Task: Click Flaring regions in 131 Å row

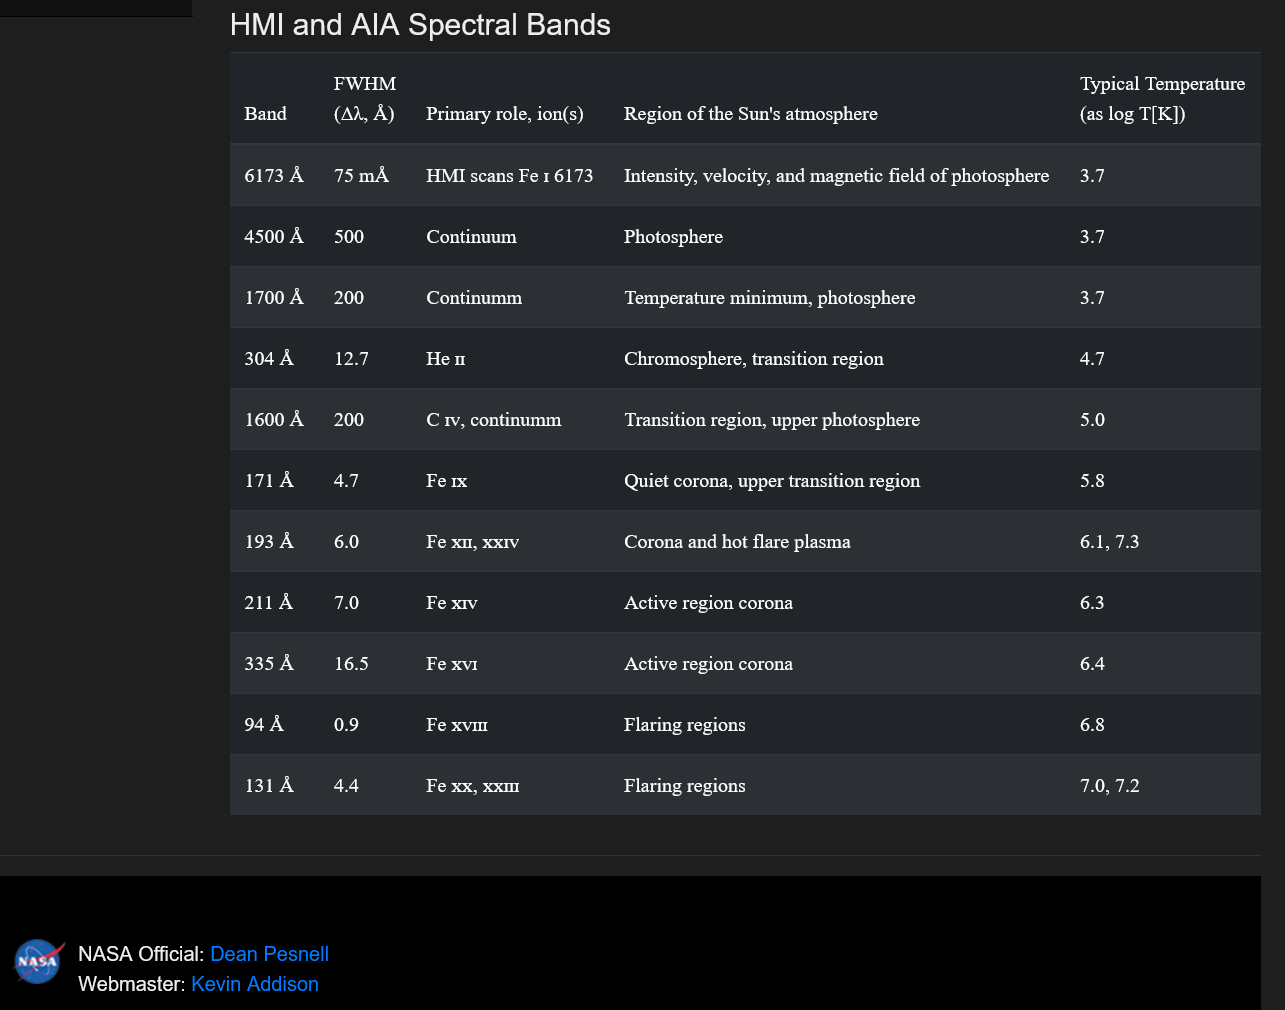Action: [x=684, y=785]
